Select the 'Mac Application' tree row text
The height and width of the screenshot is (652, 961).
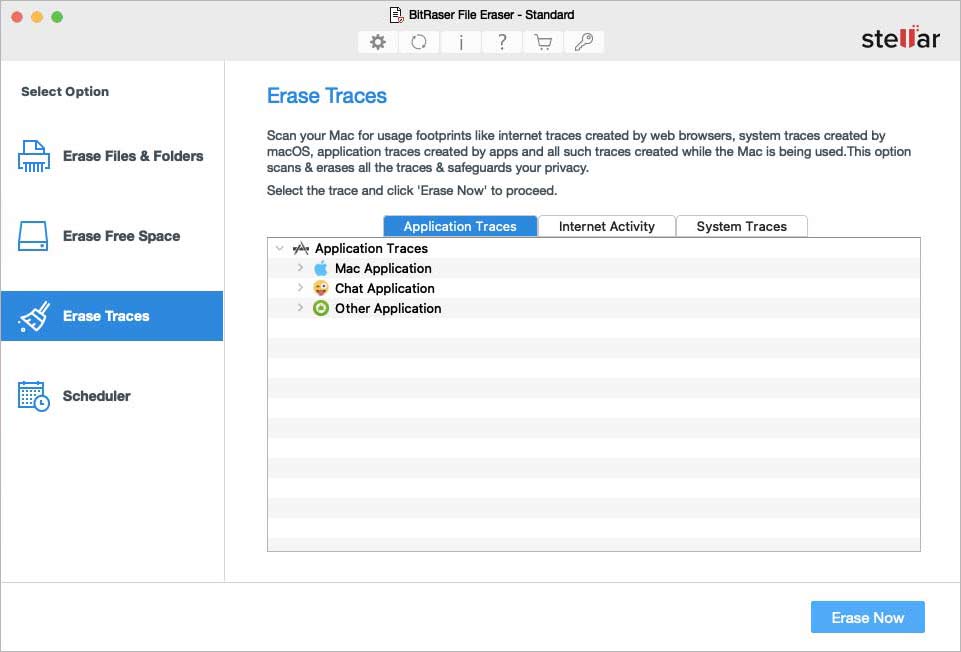[383, 268]
